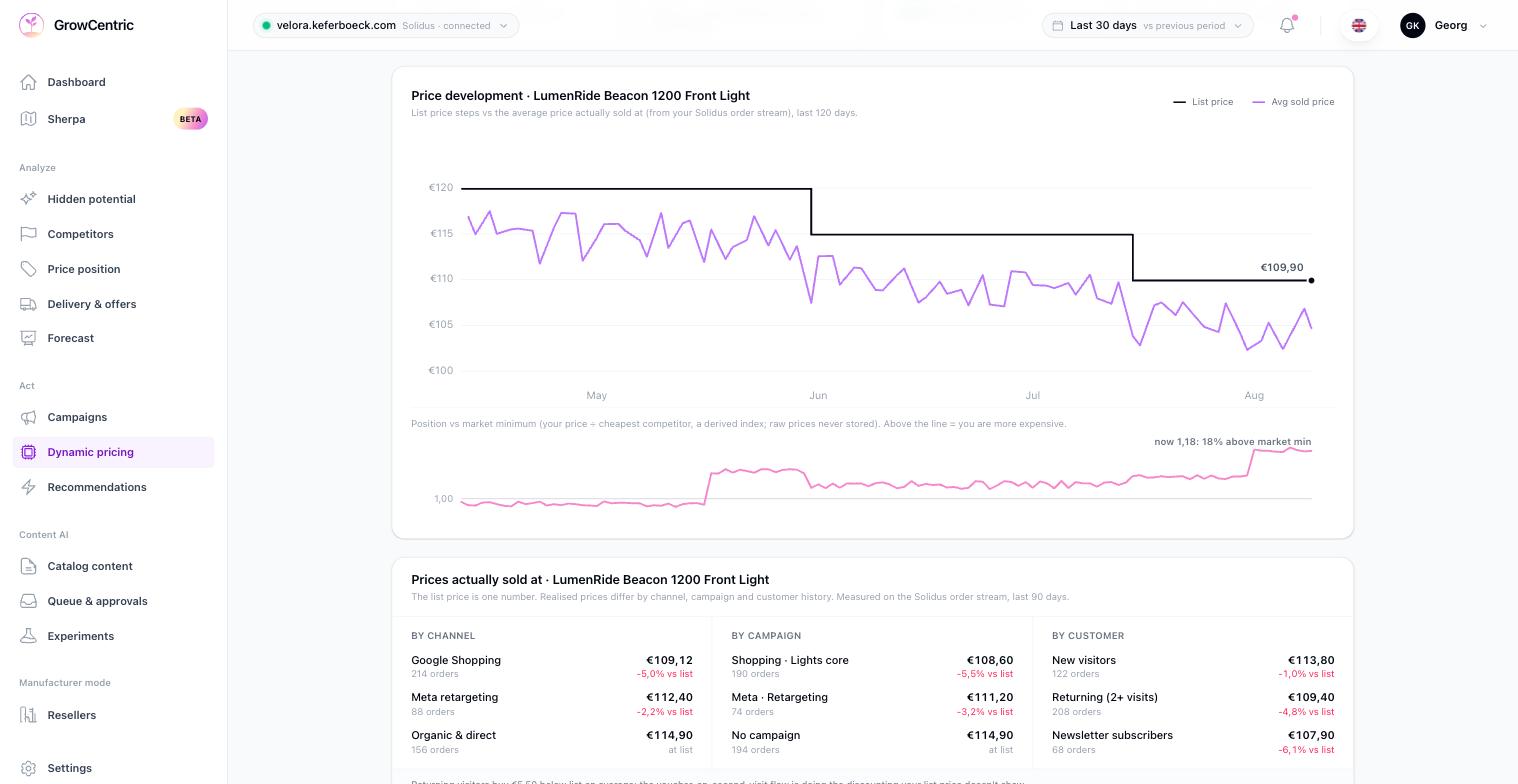Open Delivery & offers page
Screen dimensions: 1518x784
point(114,304)
